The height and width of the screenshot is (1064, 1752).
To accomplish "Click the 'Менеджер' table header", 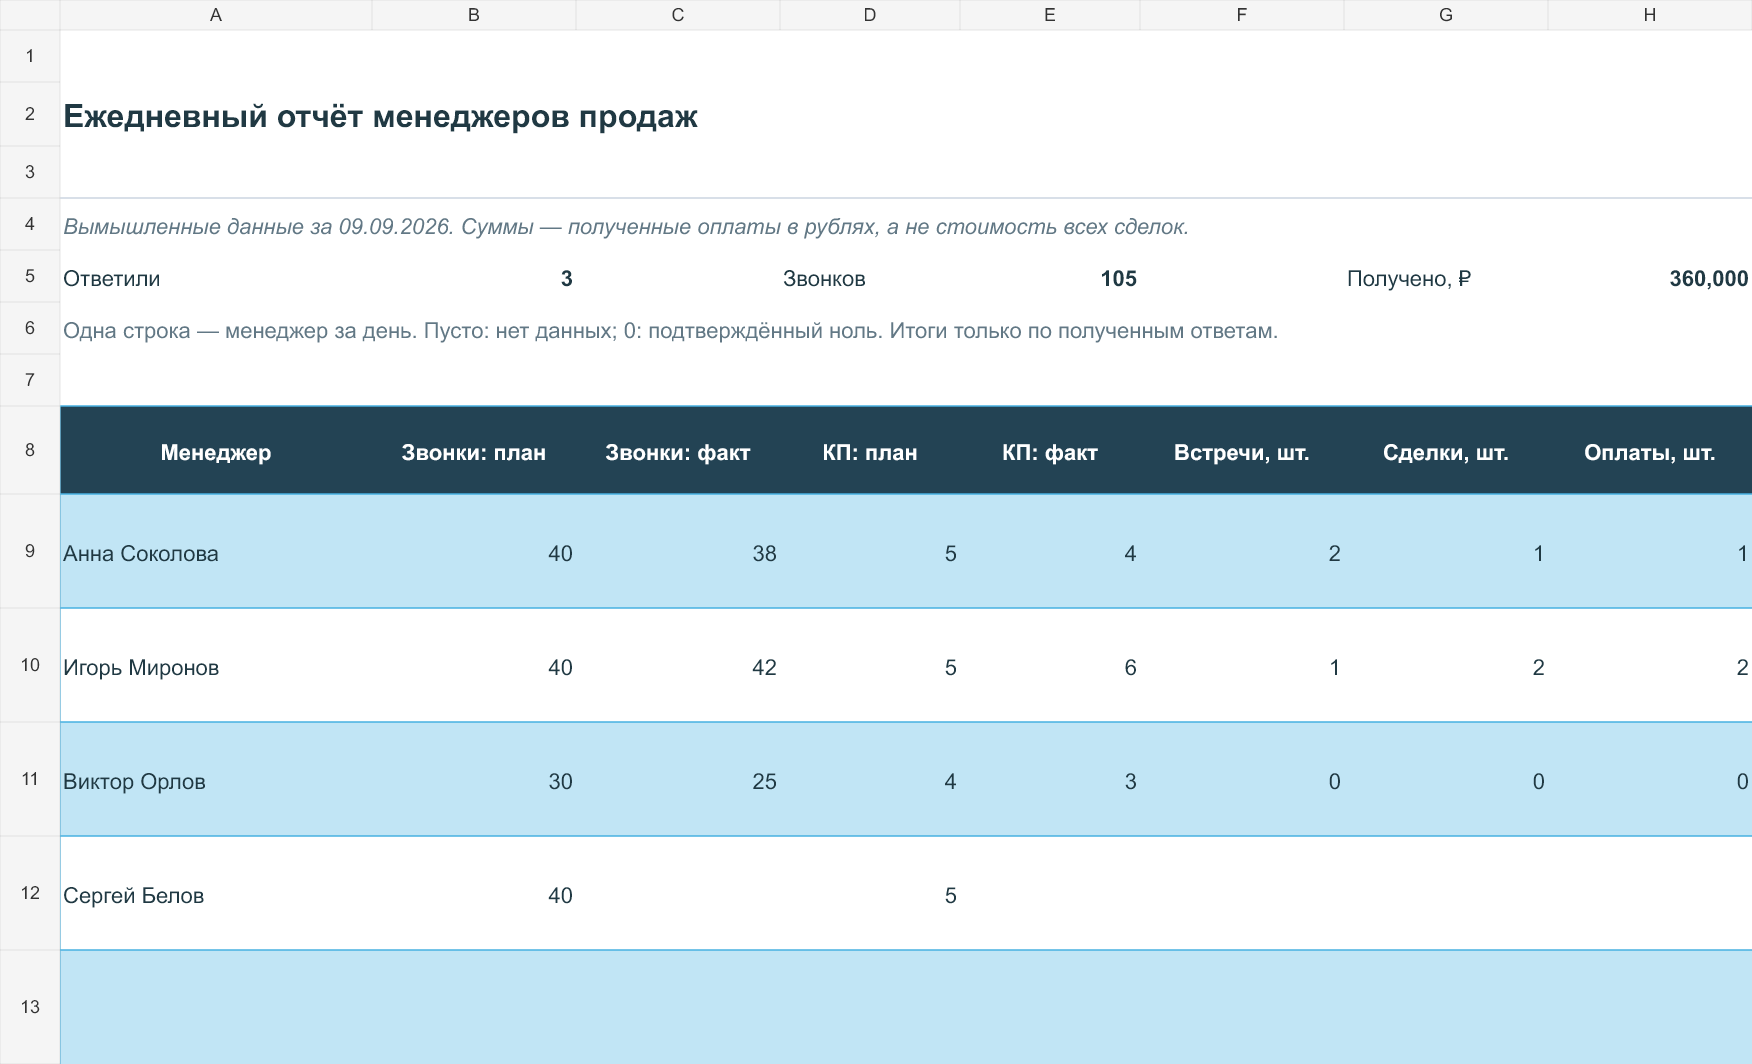I will coord(216,452).
